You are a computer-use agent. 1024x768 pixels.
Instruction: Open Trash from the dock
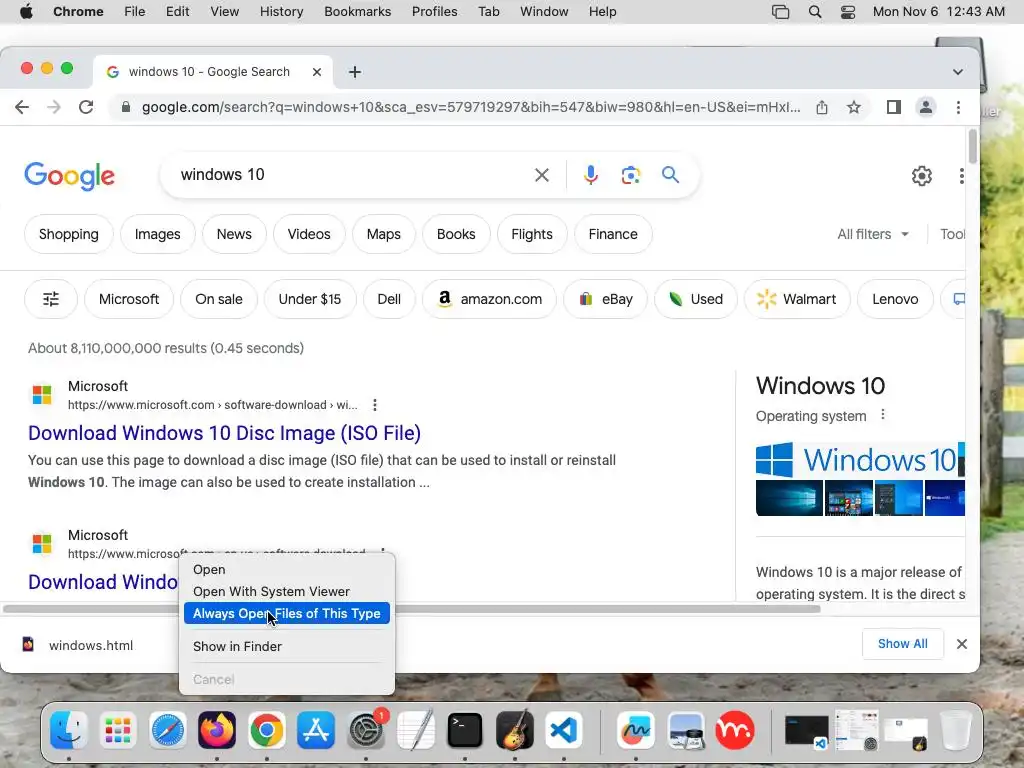pos(956,729)
